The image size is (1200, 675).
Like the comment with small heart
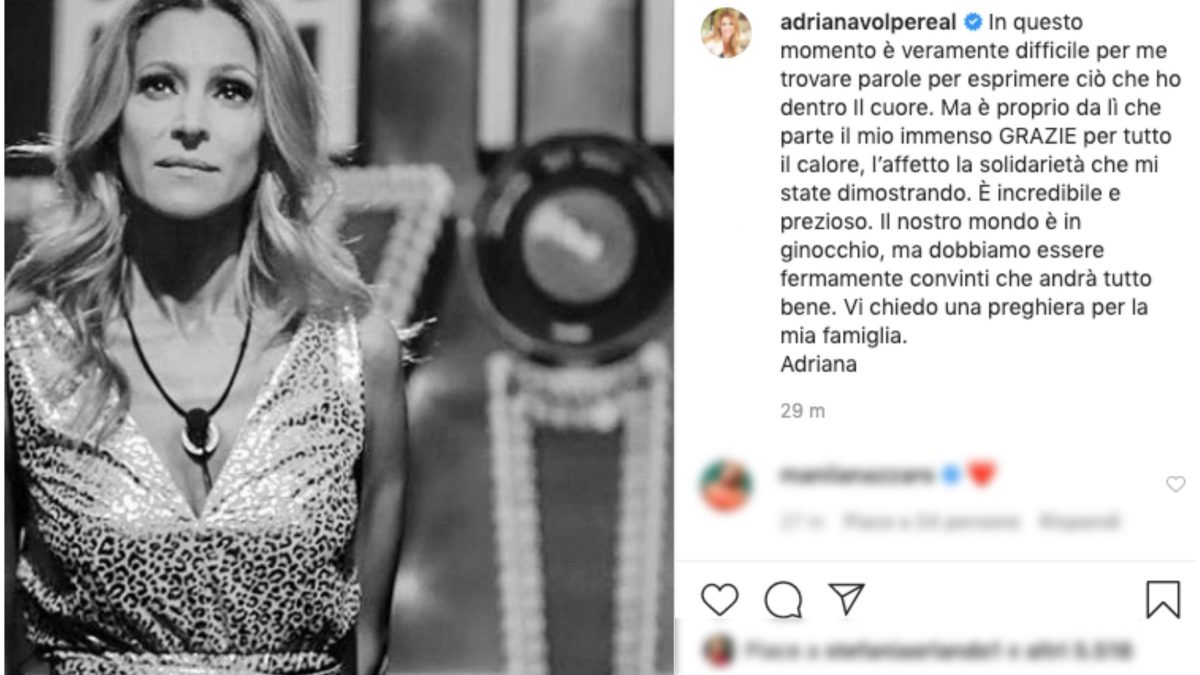coord(1175,484)
